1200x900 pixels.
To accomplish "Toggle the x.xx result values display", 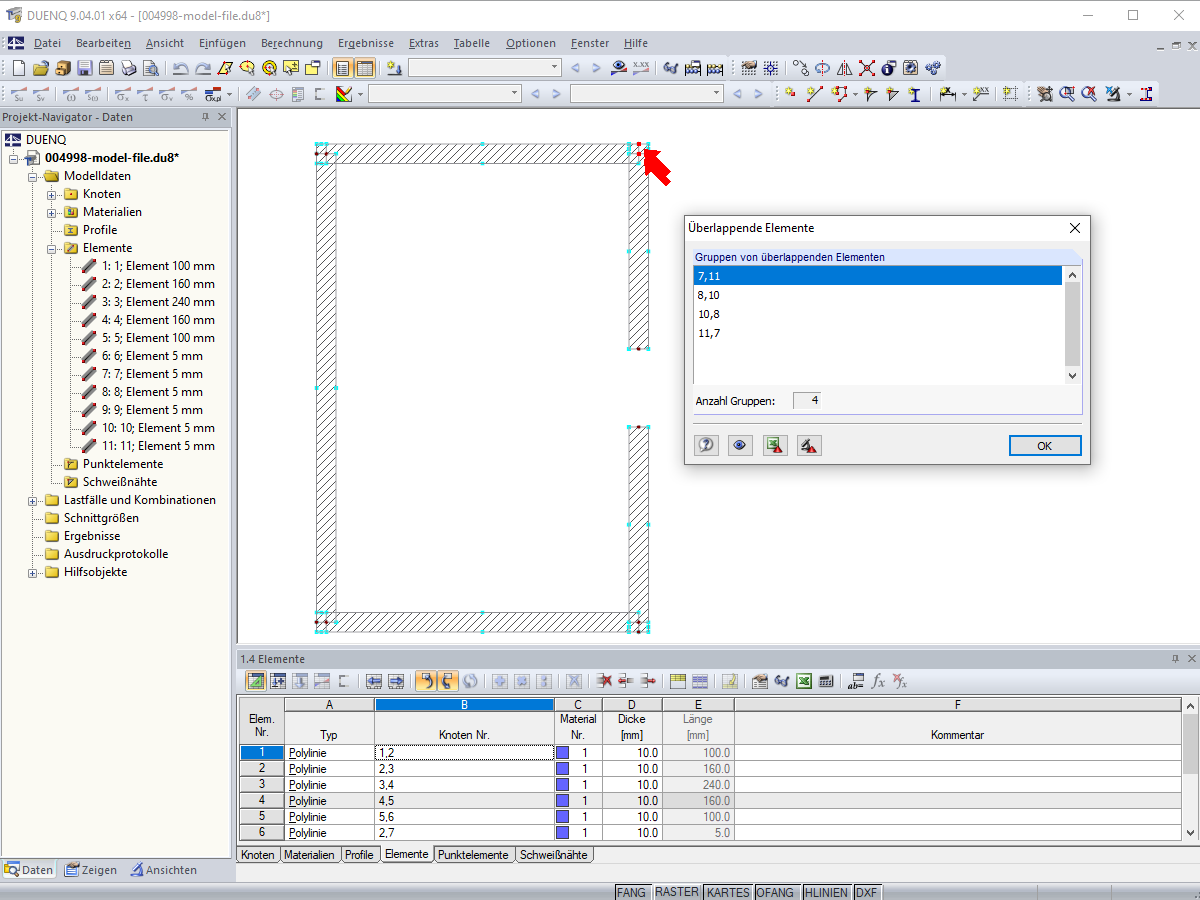I will [641, 68].
